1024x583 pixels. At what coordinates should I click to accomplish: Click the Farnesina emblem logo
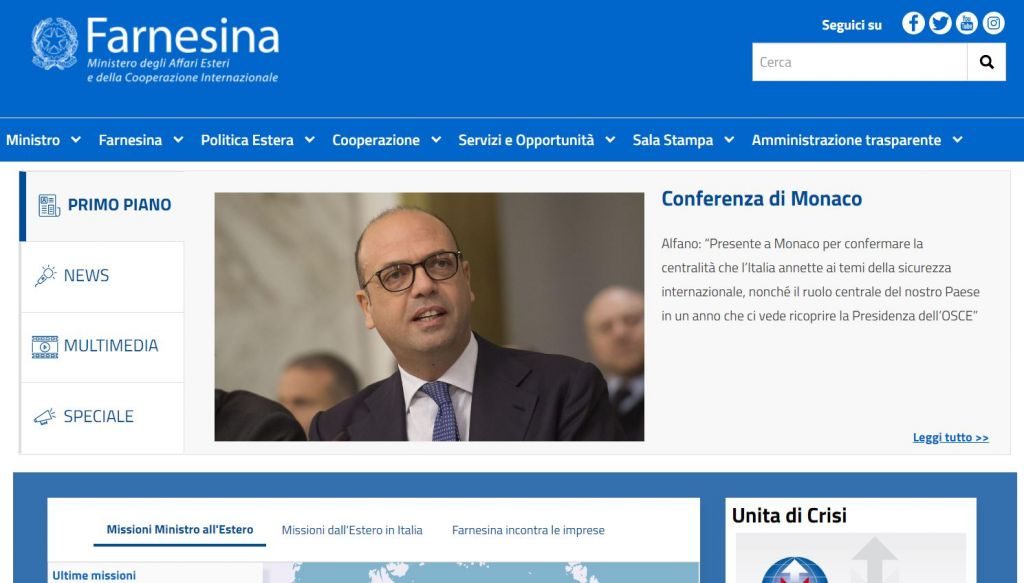pos(55,44)
